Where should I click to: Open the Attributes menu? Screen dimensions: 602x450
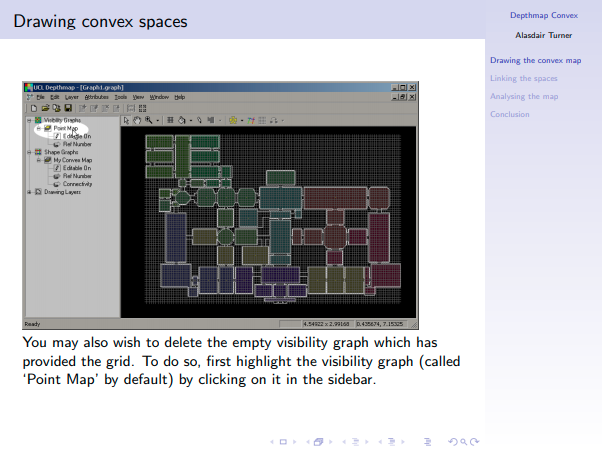[x=96, y=97]
